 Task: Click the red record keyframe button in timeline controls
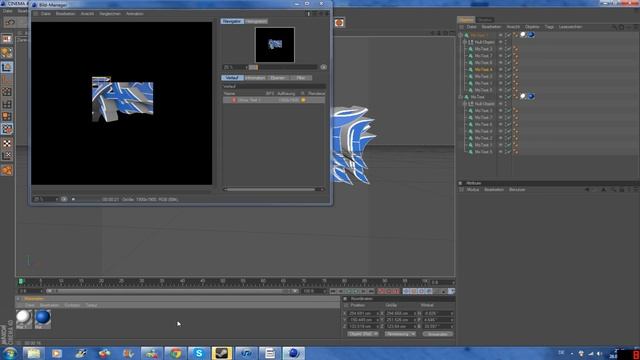(x=381, y=291)
